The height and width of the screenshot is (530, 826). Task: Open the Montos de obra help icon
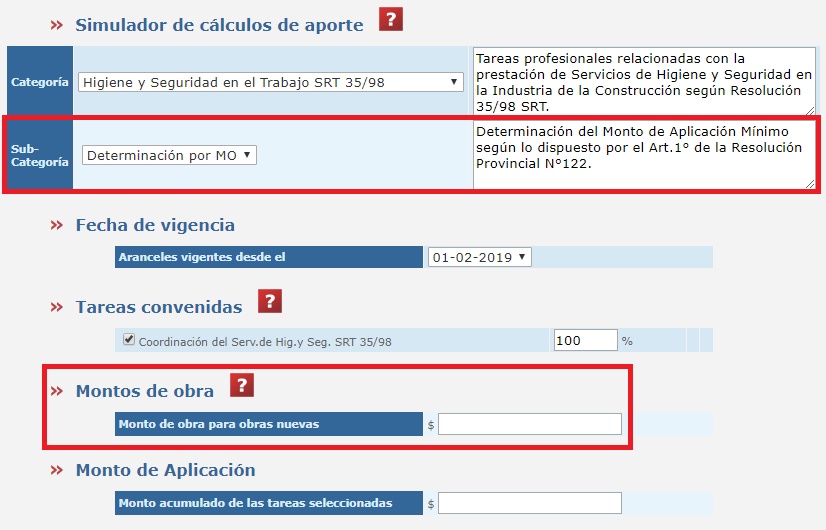(x=242, y=386)
